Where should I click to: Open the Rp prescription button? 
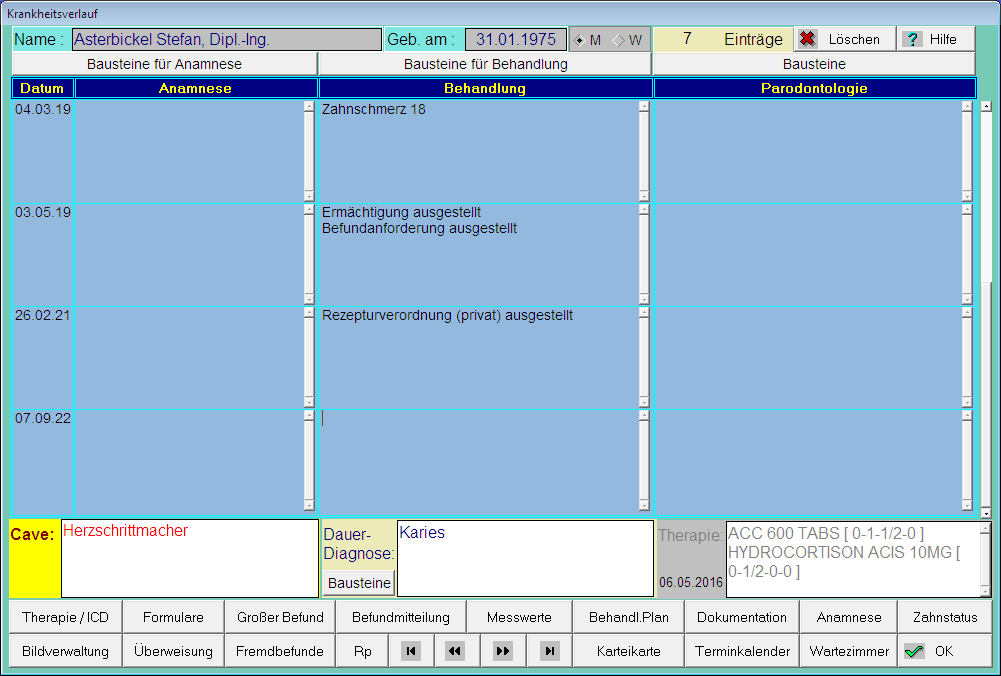pyautogui.click(x=362, y=651)
